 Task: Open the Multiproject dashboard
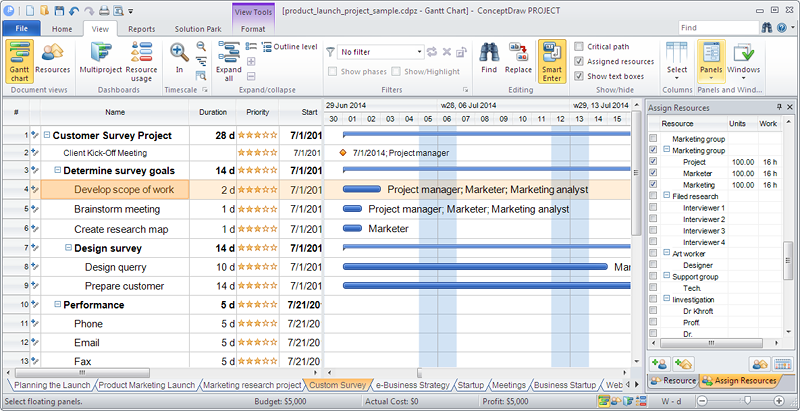[101, 60]
